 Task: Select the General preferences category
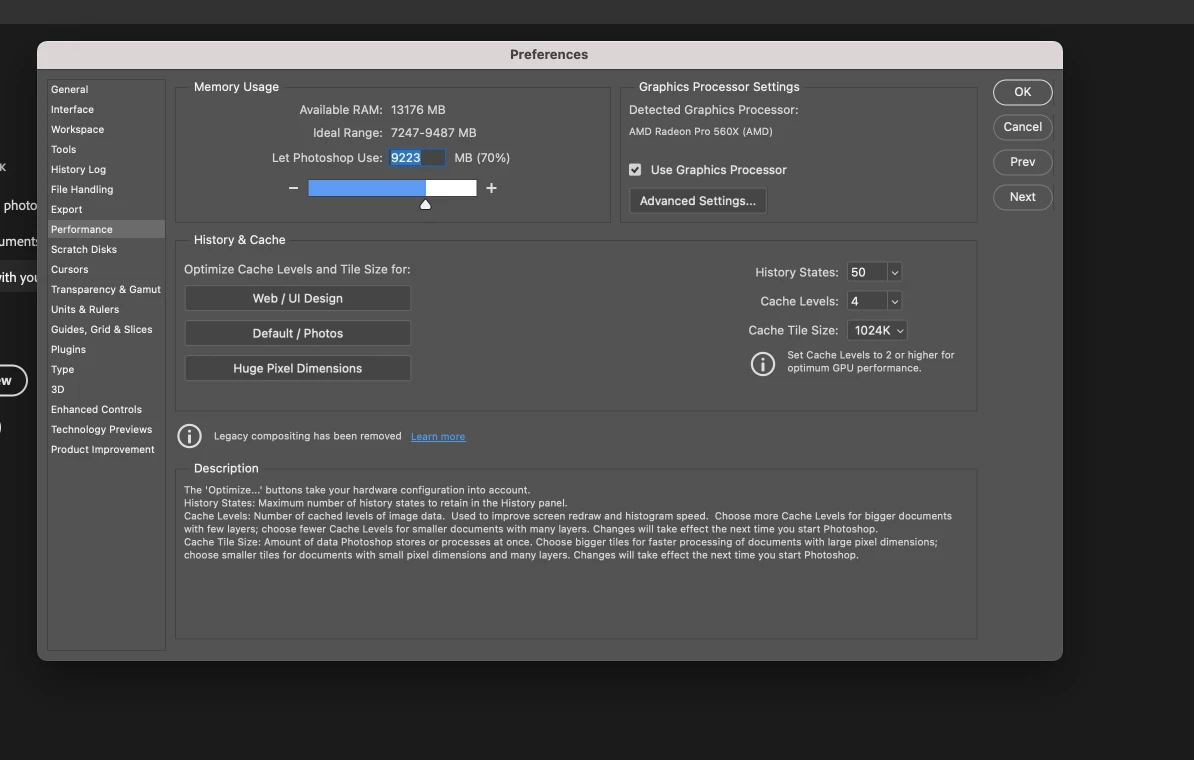pos(106,89)
